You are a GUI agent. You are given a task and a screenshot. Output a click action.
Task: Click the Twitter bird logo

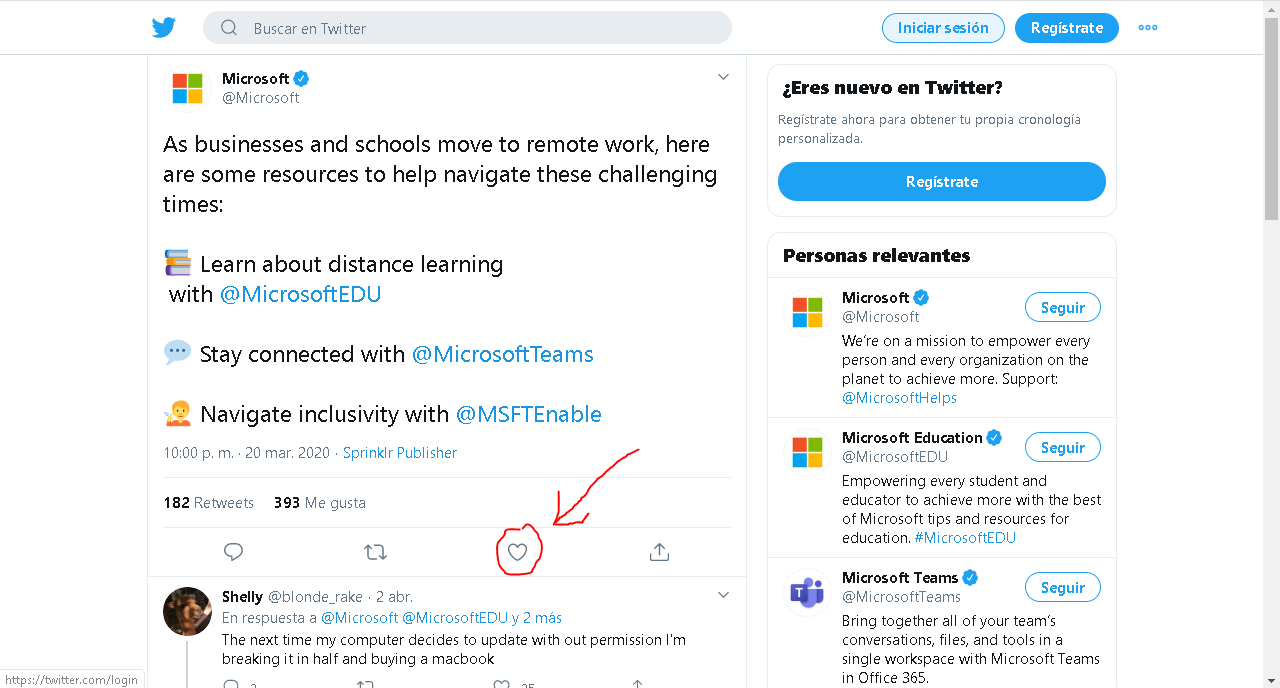pos(164,28)
